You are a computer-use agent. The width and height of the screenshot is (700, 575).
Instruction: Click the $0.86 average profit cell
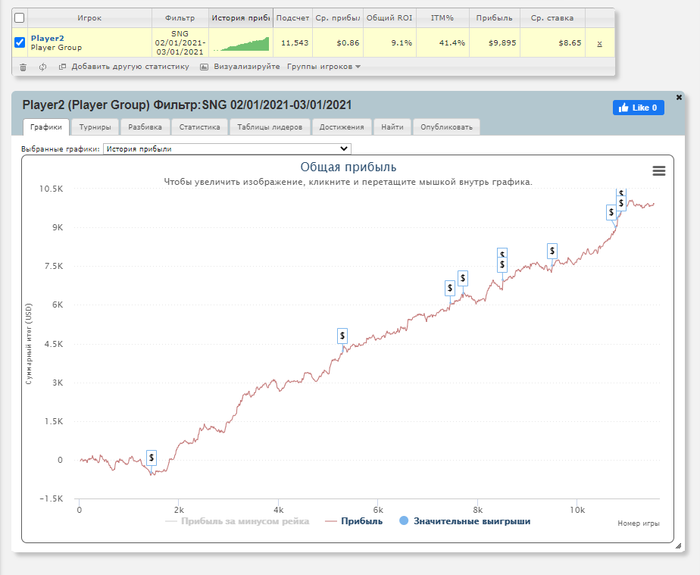coord(338,43)
